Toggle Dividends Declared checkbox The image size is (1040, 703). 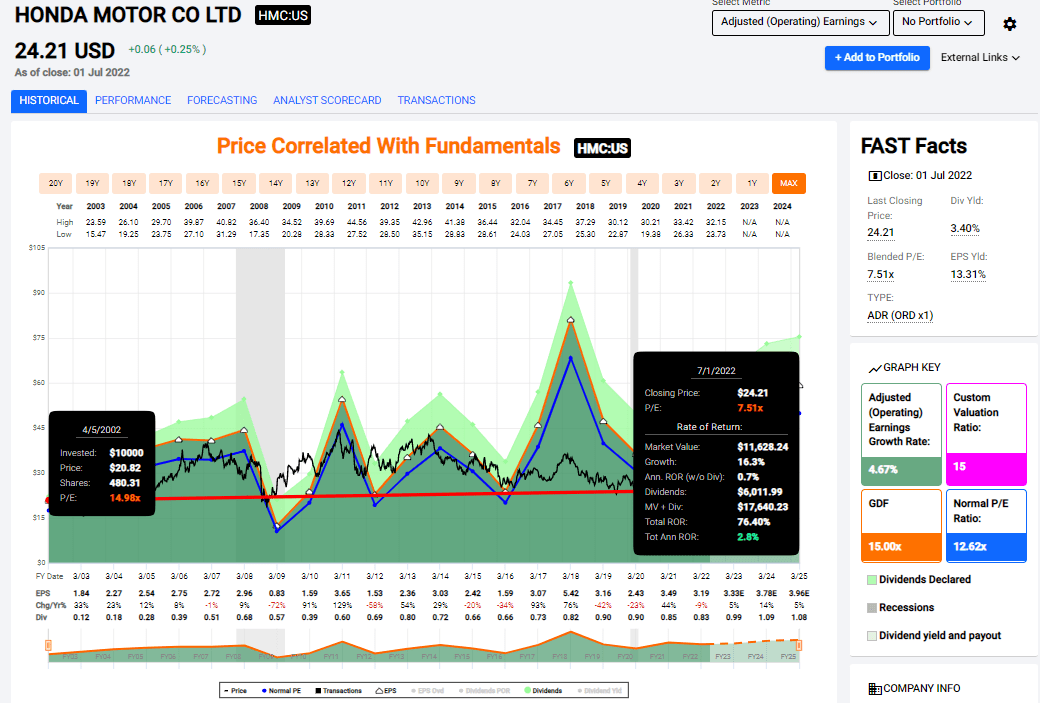coord(872,580)
